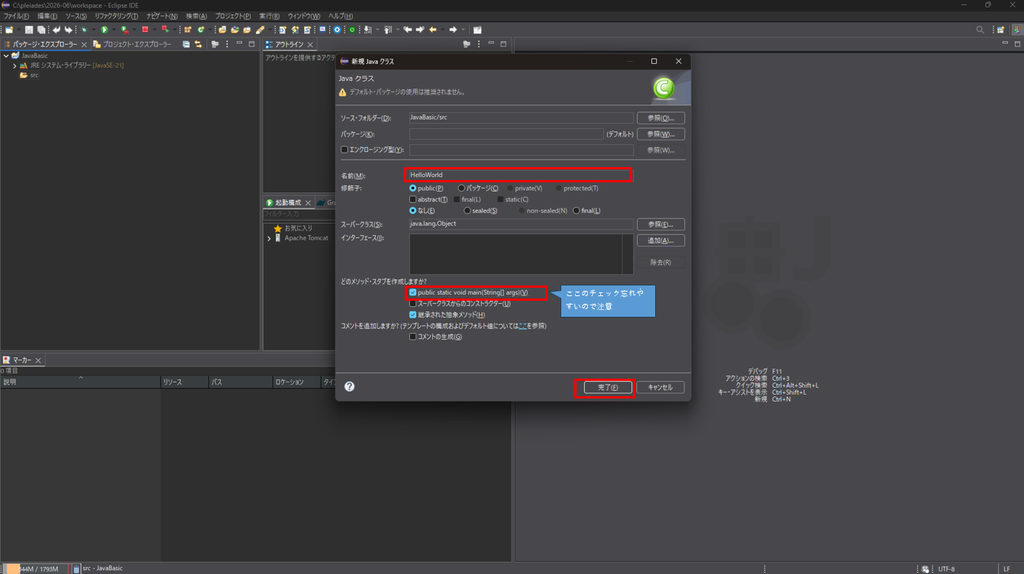The height and width of the screenshot is (574, 1024).
Task: Open the プロジェクト menu
Action: click(233, 16)
